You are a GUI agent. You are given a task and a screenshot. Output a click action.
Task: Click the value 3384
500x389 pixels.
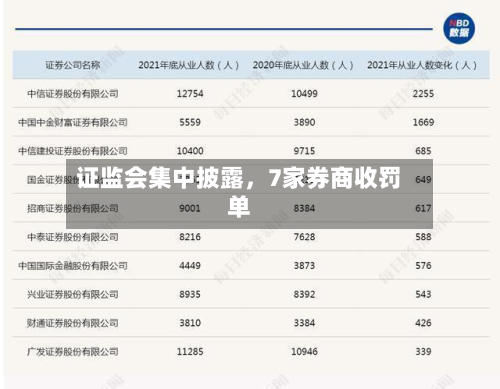pyautogui.click(x=304, y=323)
